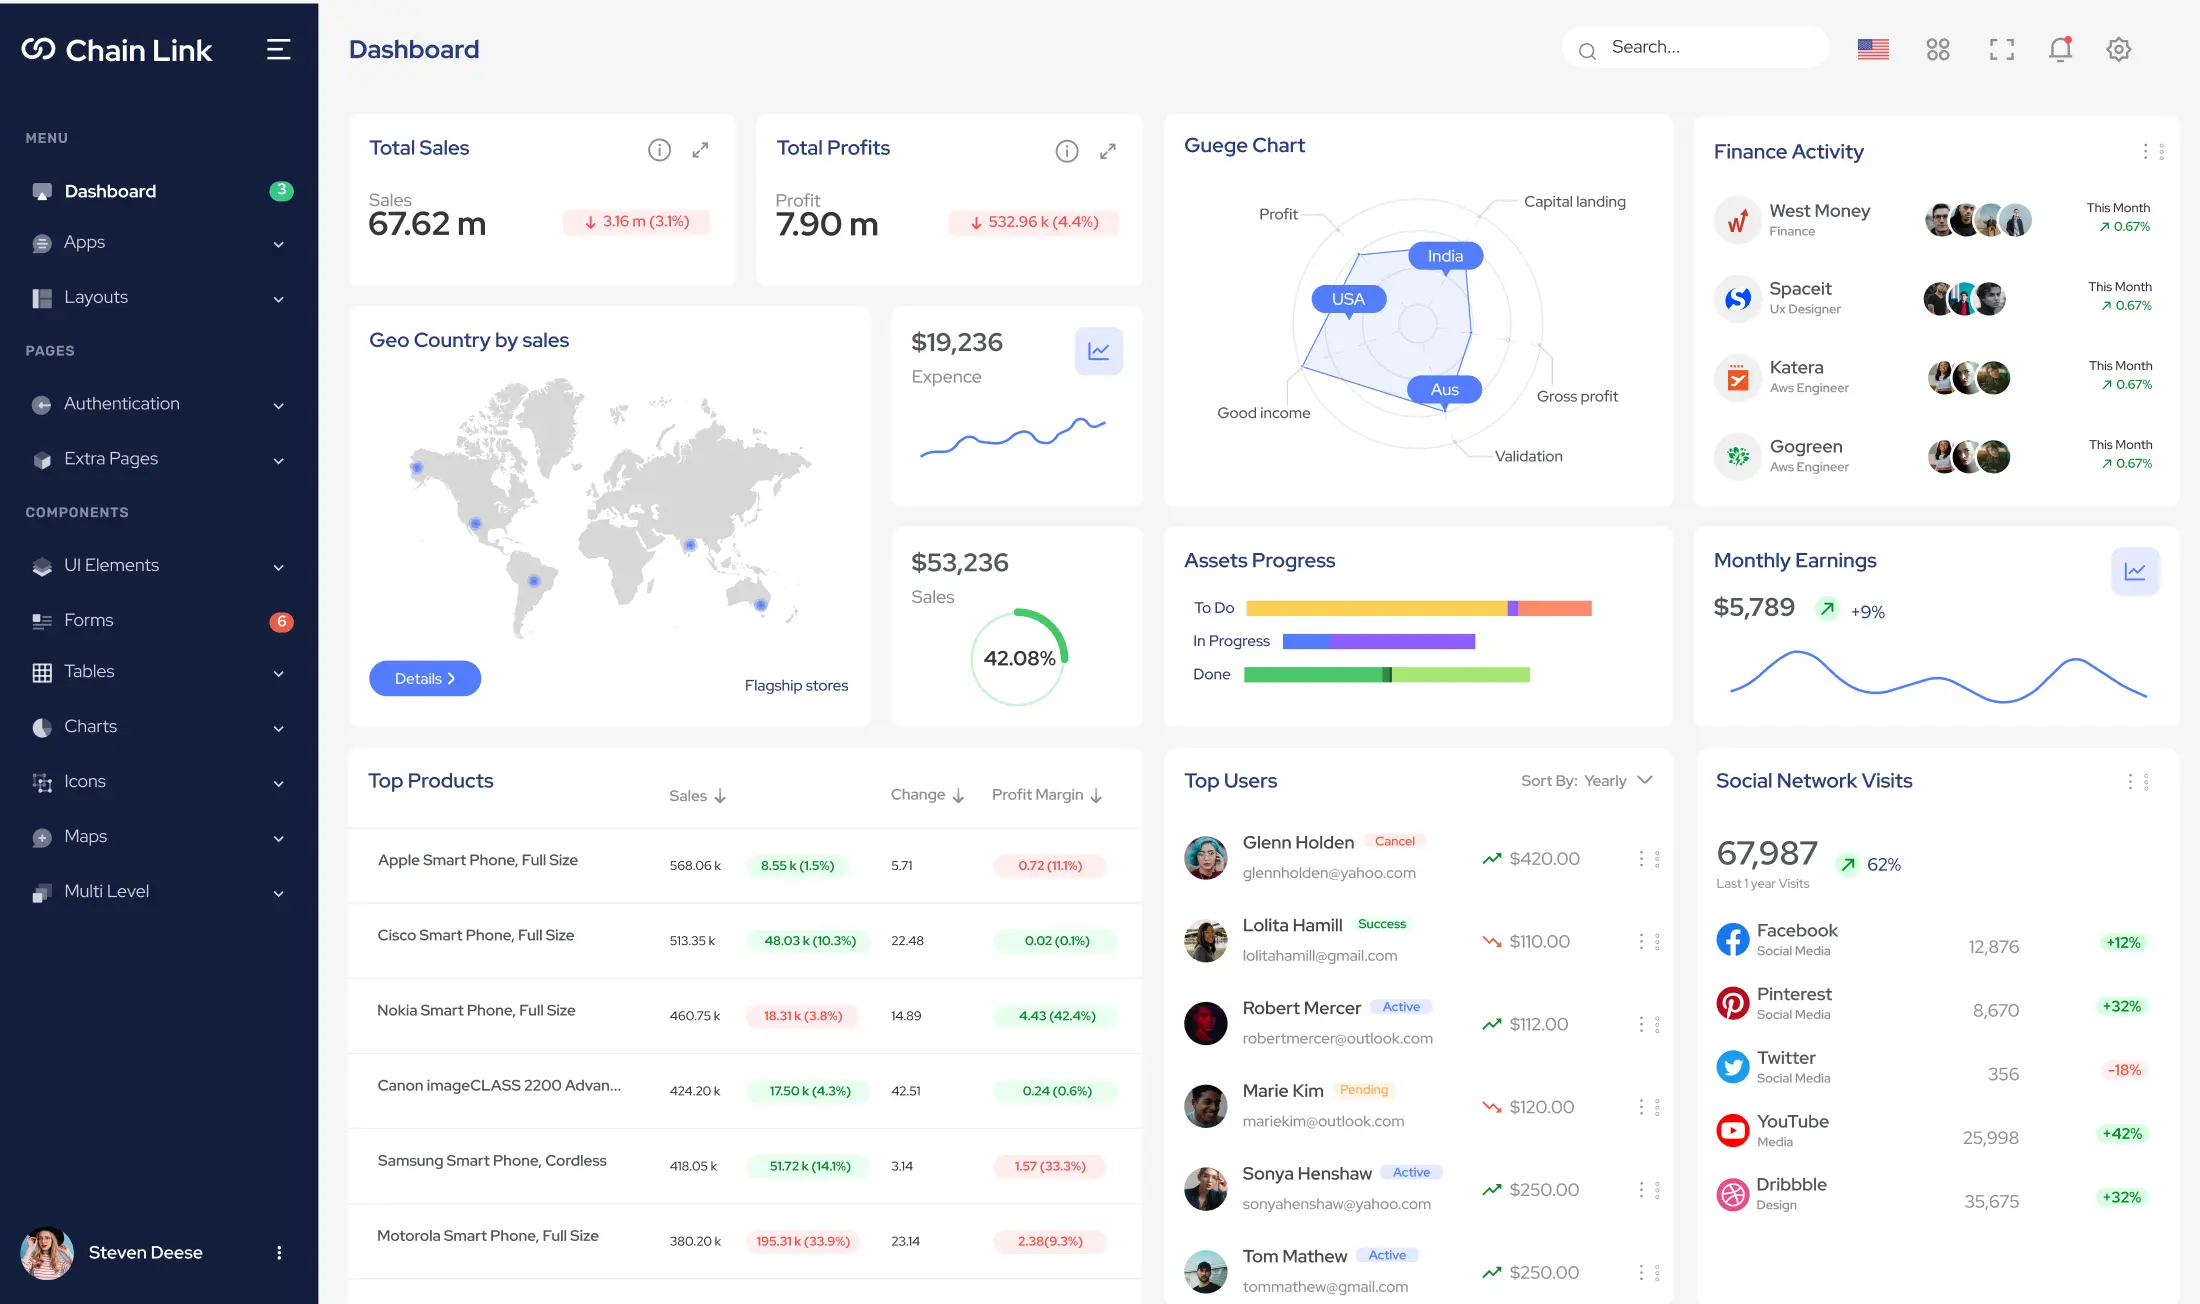Viewport: 2200px width, 1304px height.
Task: Click the Flagship stores link
Action: 796,685
